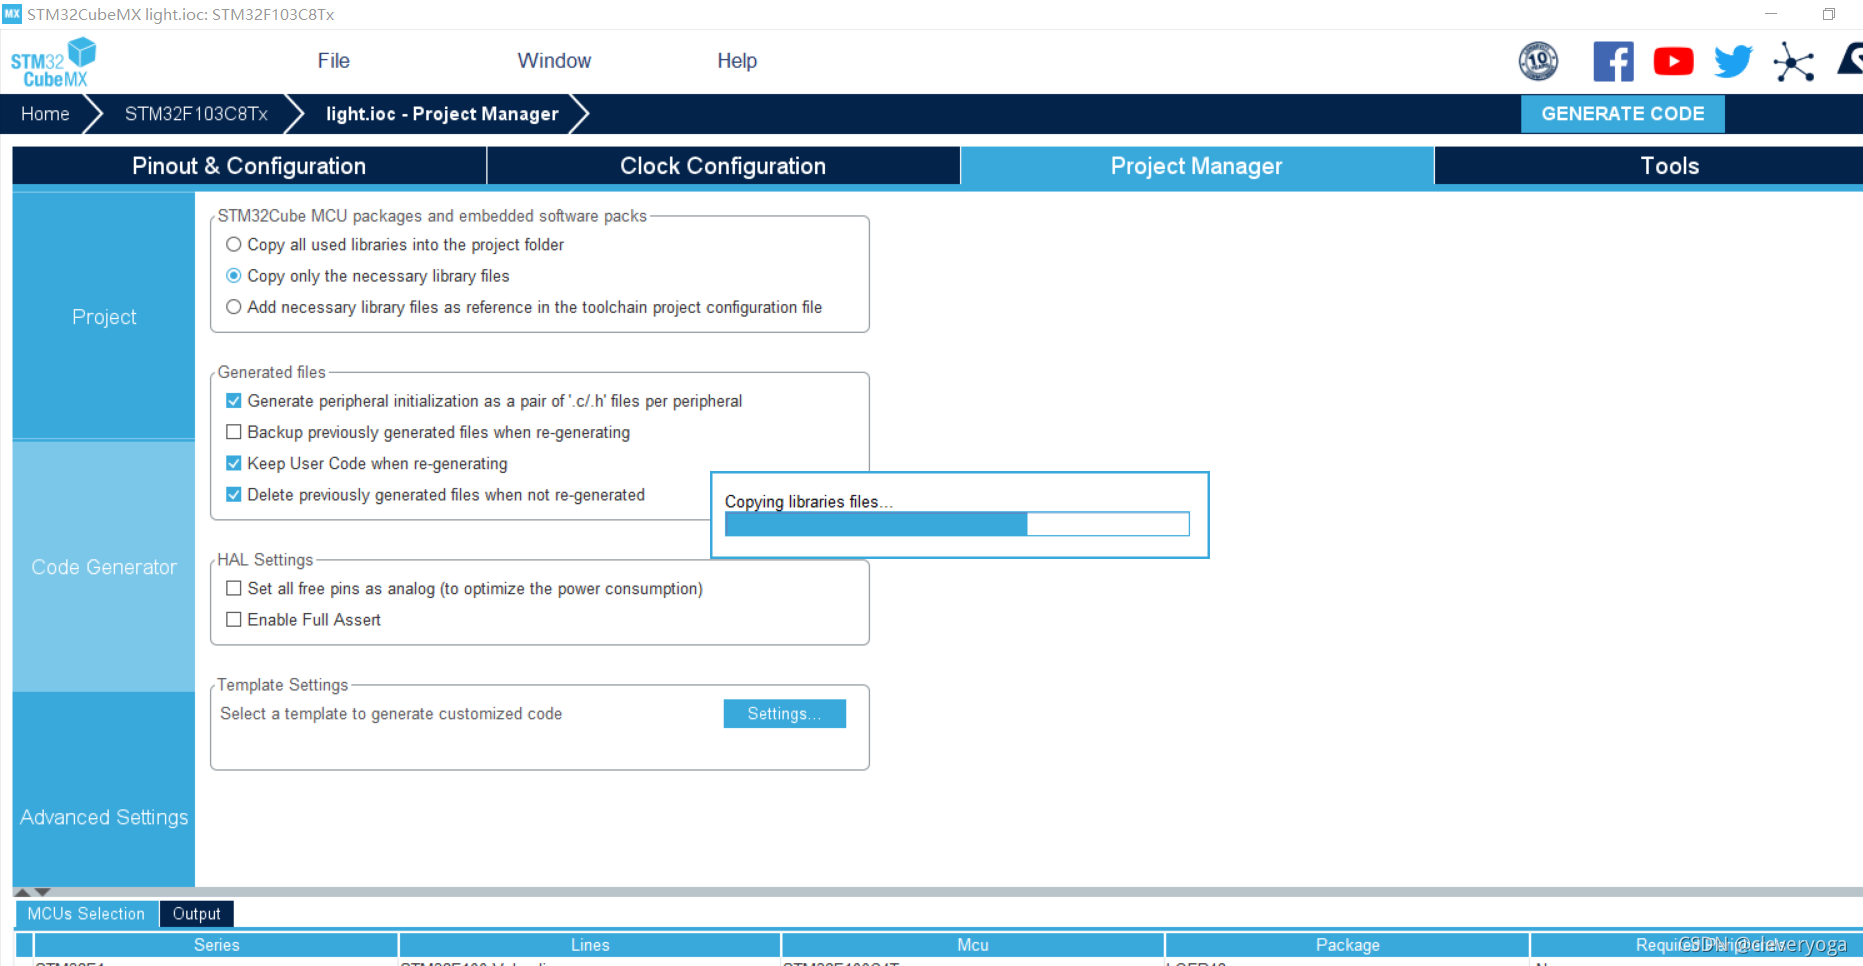The image size is (1863, 966).
Task: Select the Project Manager tab
Action: pyautogui.click(x=1197, y=166)
